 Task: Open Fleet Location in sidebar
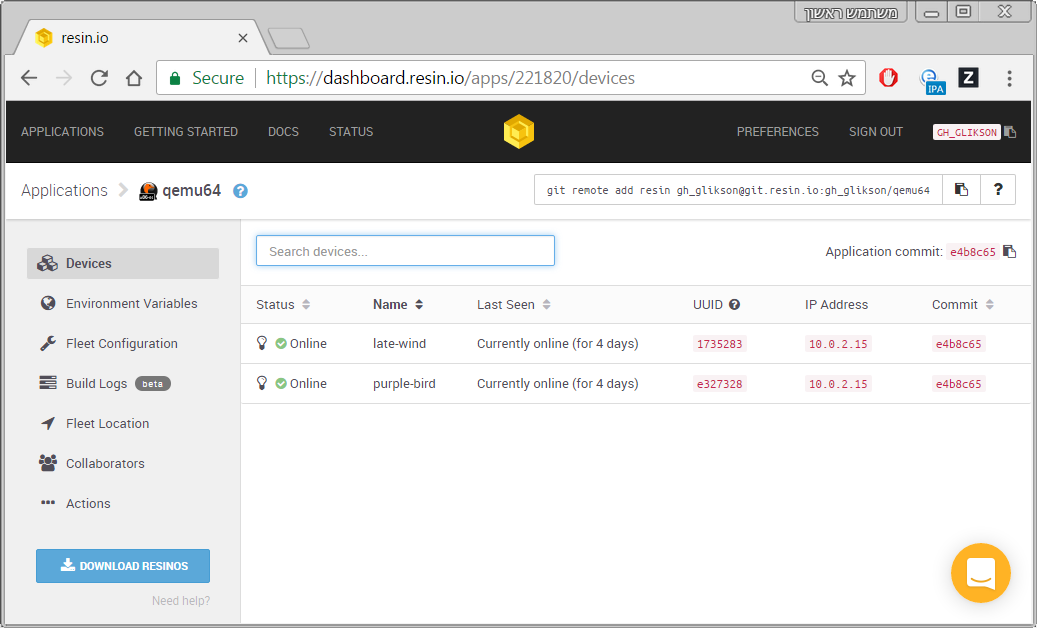[x=123, y=424]
